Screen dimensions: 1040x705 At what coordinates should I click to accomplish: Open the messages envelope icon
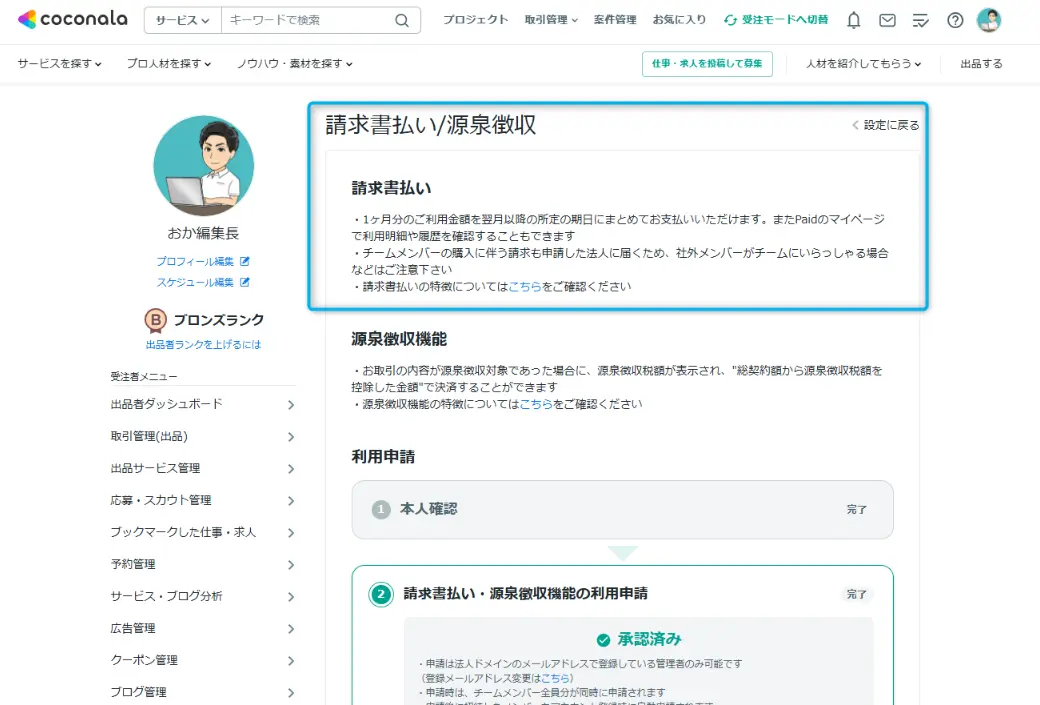coord(887,21)
